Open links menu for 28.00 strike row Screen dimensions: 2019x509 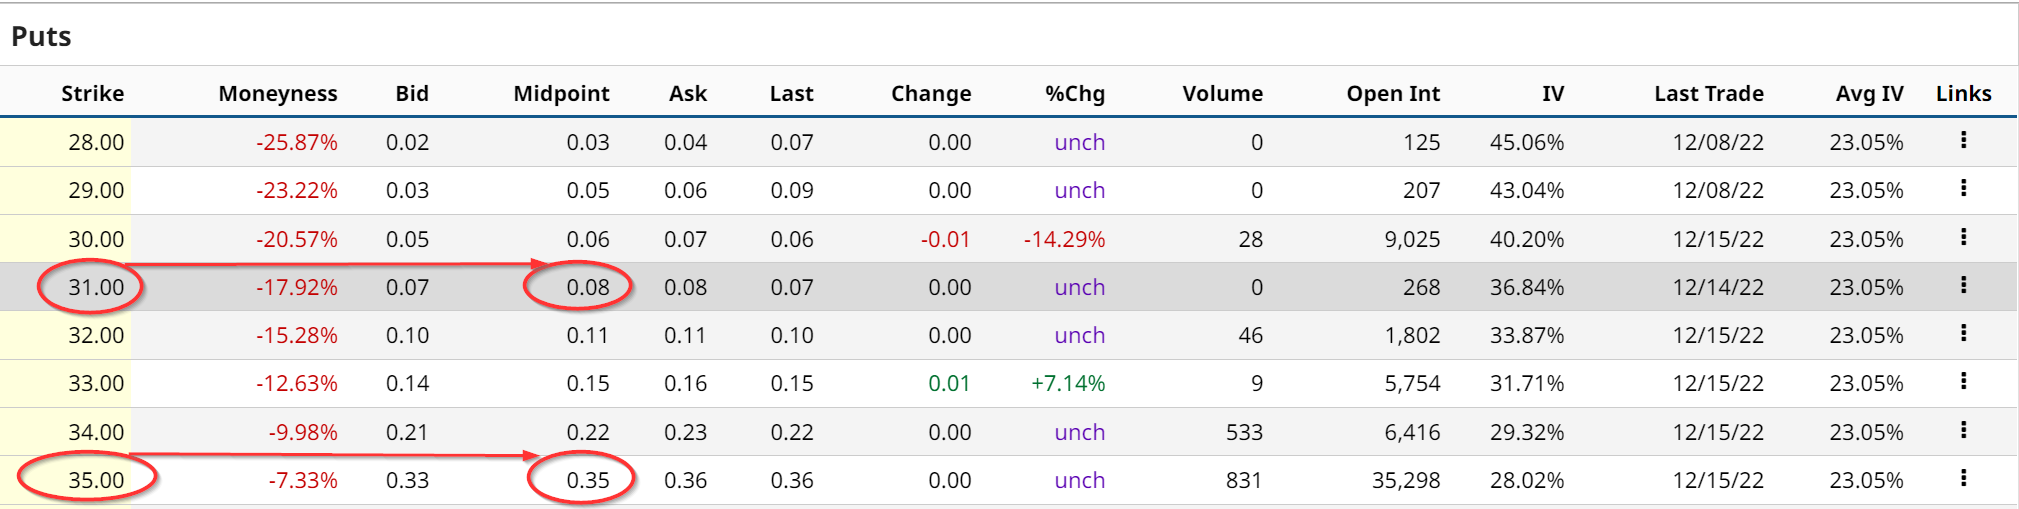pyautogui.click(x=1963, y=141)
